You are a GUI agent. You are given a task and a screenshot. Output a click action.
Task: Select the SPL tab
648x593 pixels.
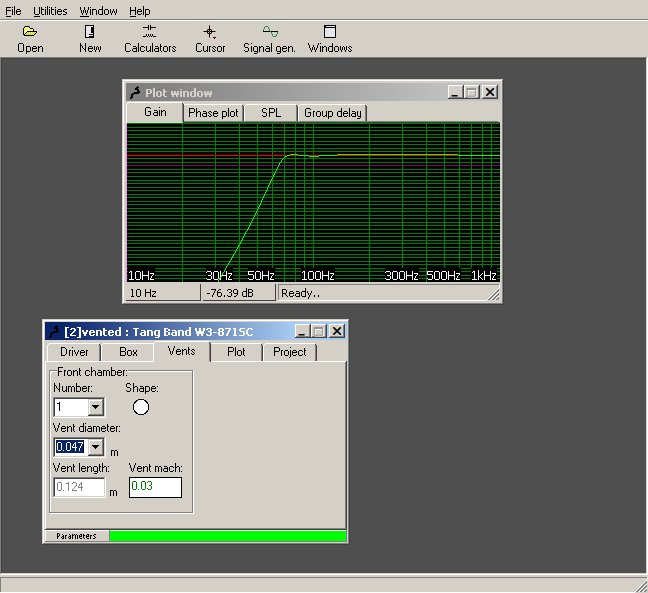[x=271, y=113]
